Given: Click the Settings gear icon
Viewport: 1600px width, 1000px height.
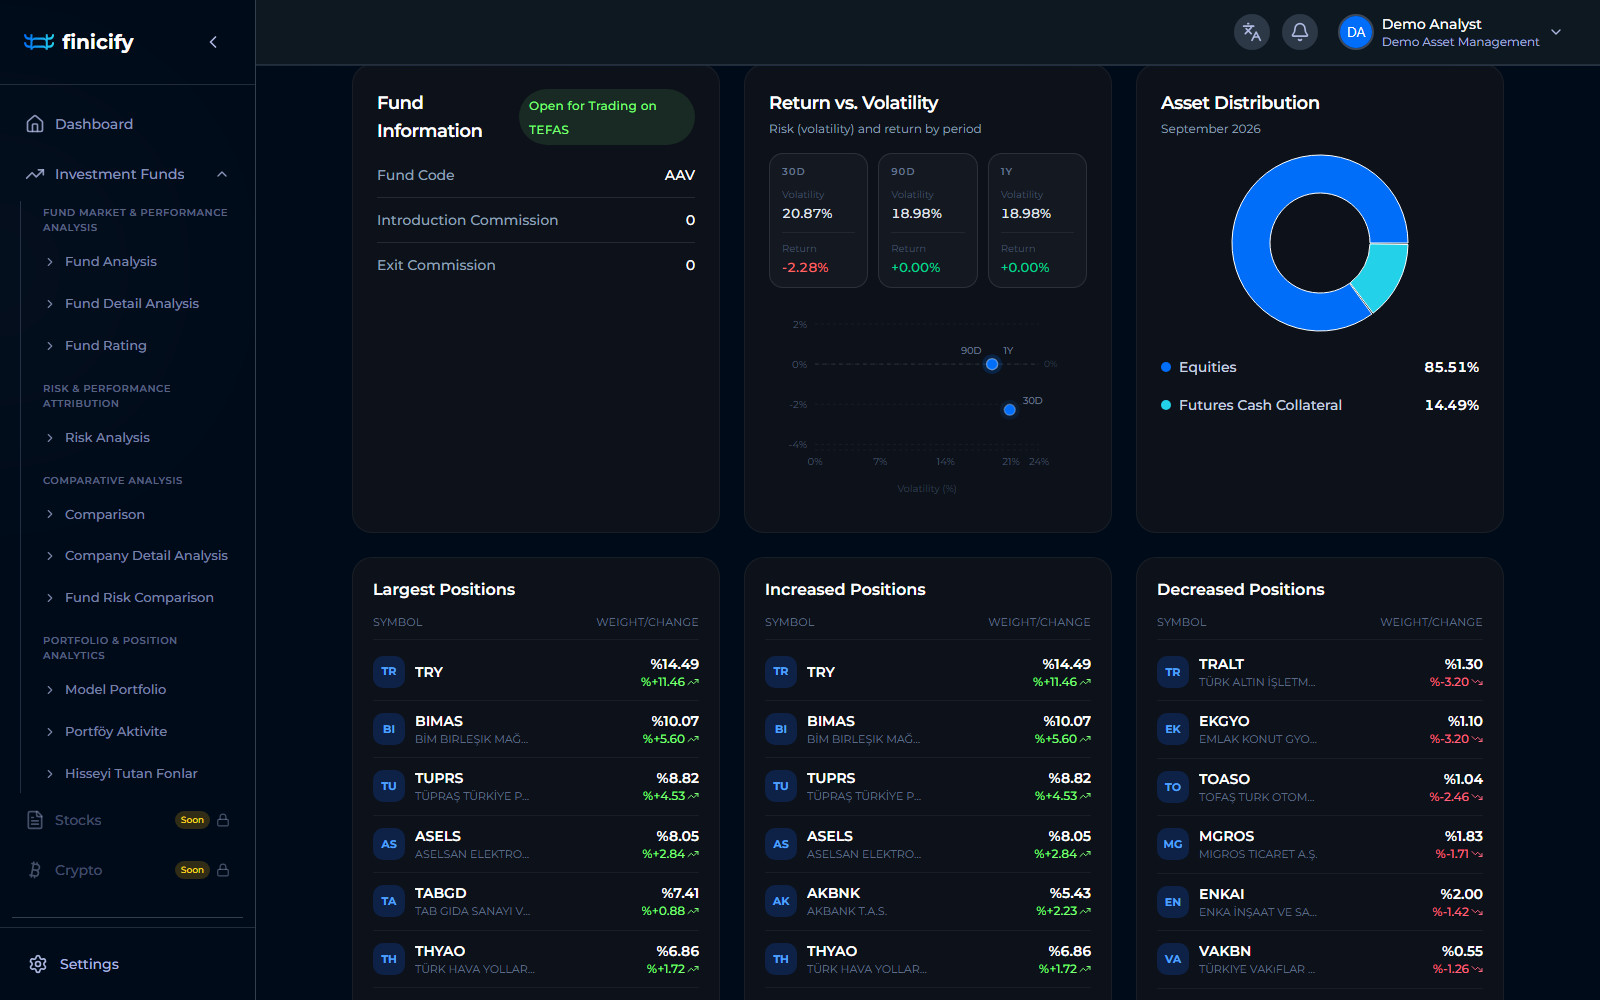Looking at the screenshot, I should 38,964.
